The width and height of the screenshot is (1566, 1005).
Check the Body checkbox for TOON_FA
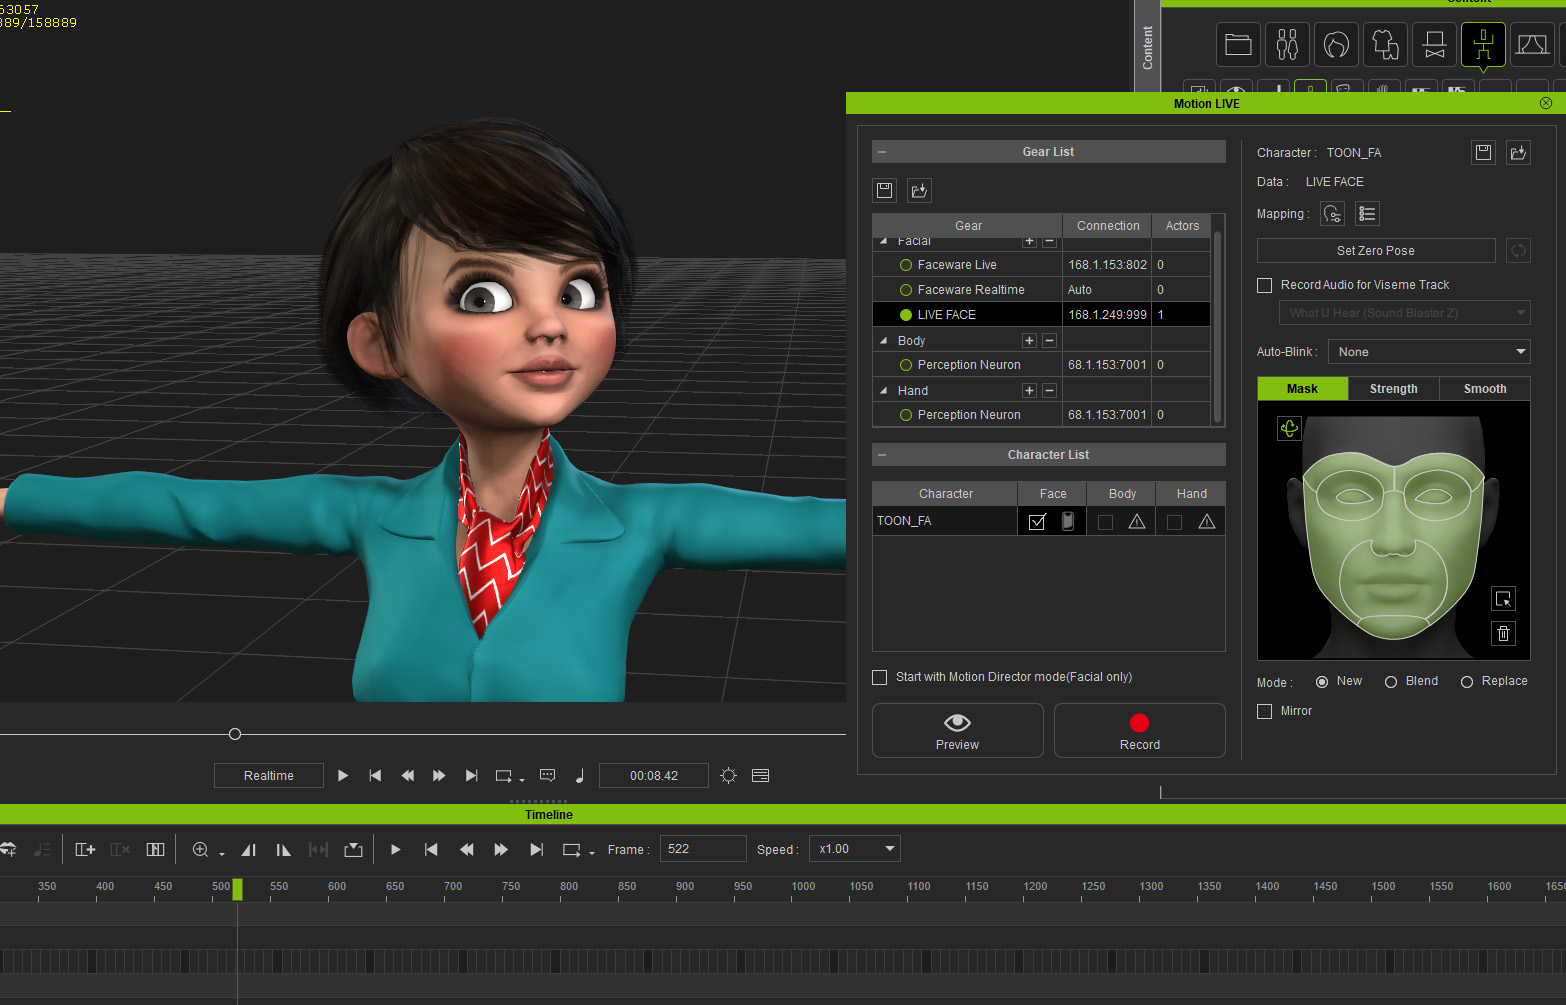(1105, 522)
